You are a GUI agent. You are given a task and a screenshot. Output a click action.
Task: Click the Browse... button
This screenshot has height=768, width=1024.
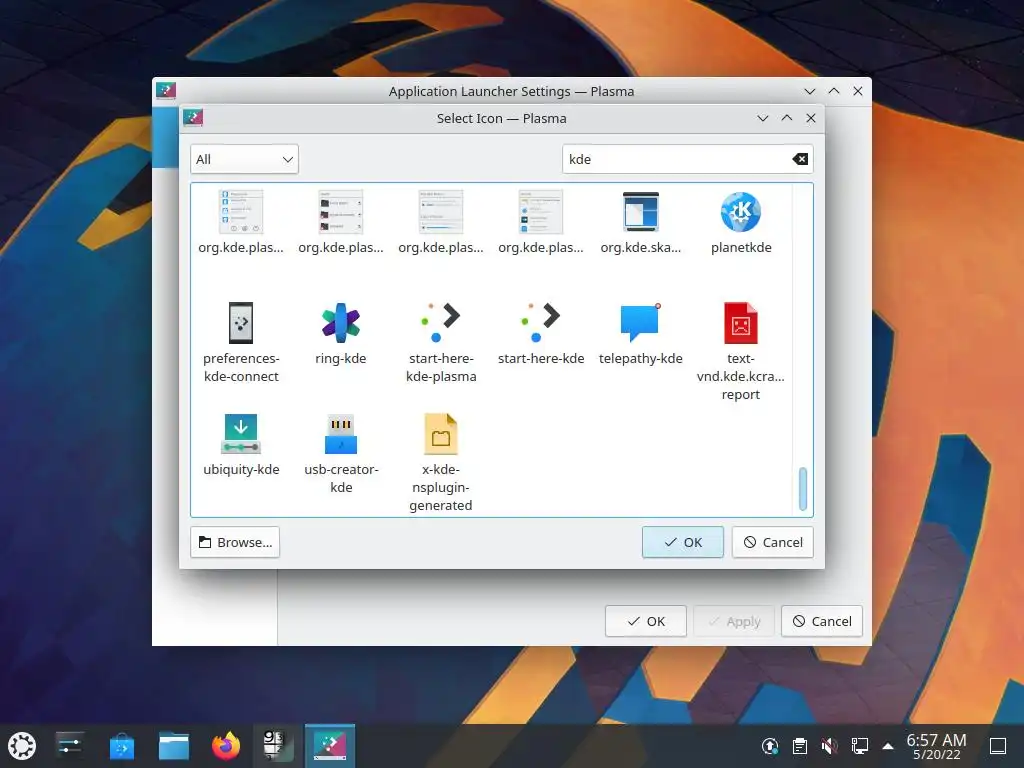(x=235, y=542)
